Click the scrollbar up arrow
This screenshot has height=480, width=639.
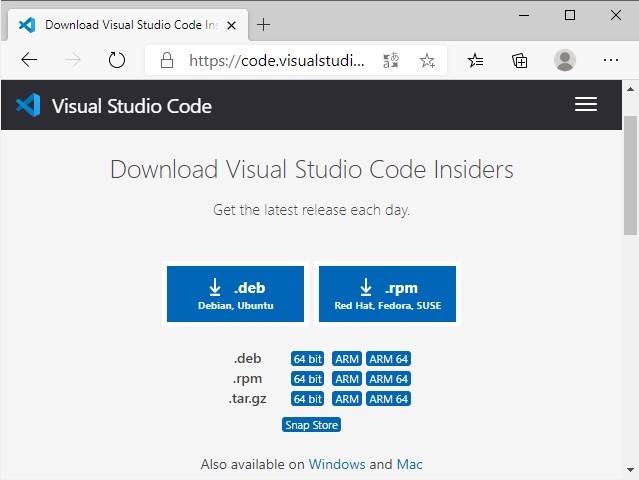[x=630, y=88]
